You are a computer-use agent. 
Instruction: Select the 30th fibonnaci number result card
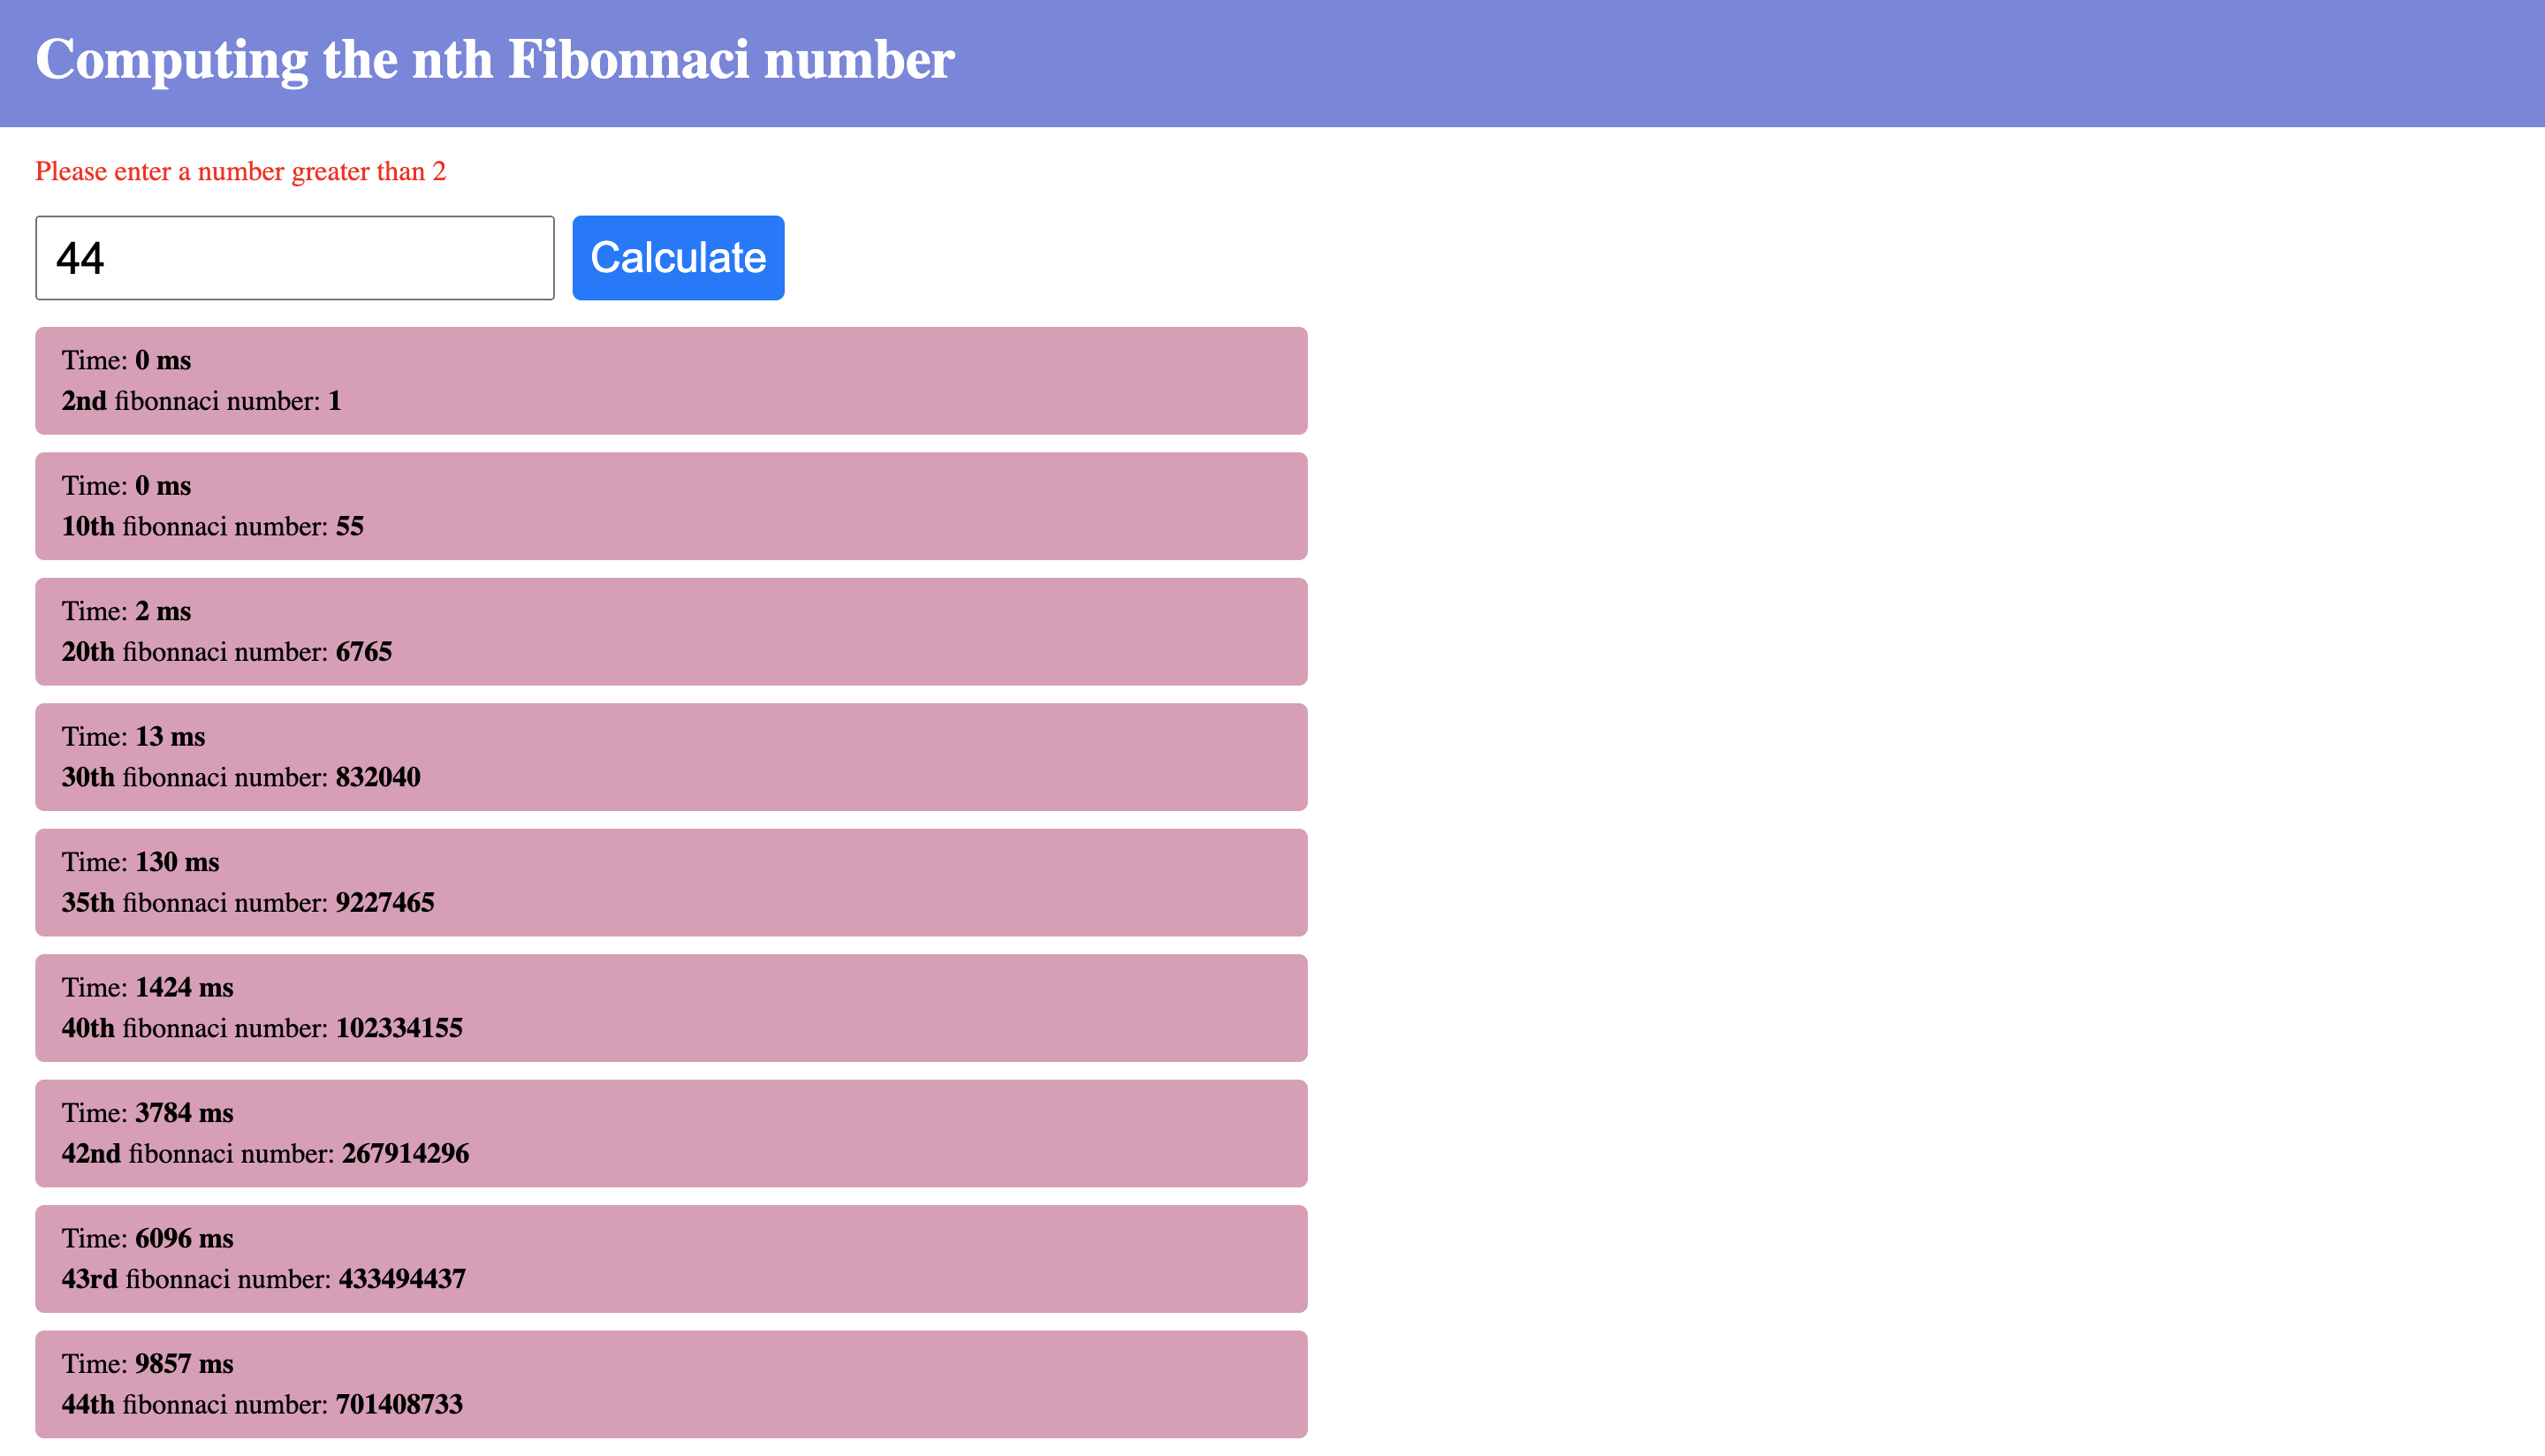click(x=670, y=757)
